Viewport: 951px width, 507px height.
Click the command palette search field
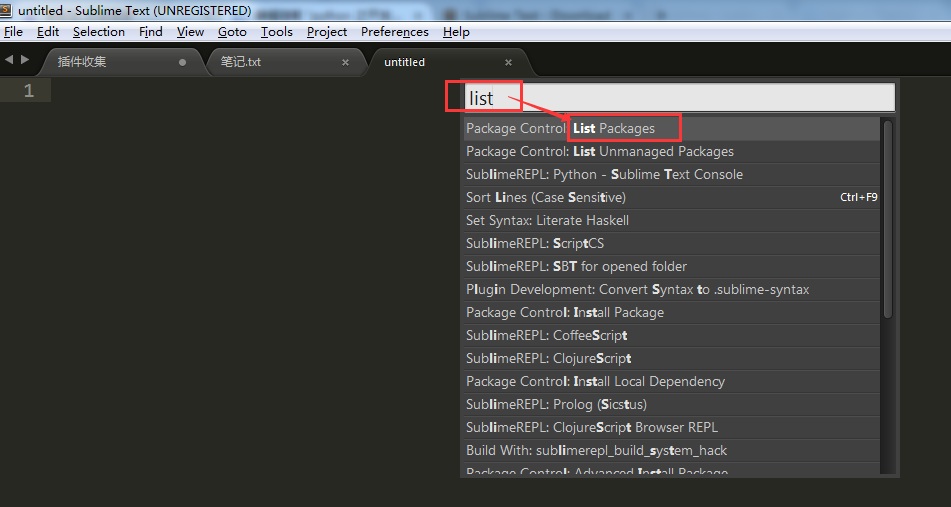coord(679,98)
